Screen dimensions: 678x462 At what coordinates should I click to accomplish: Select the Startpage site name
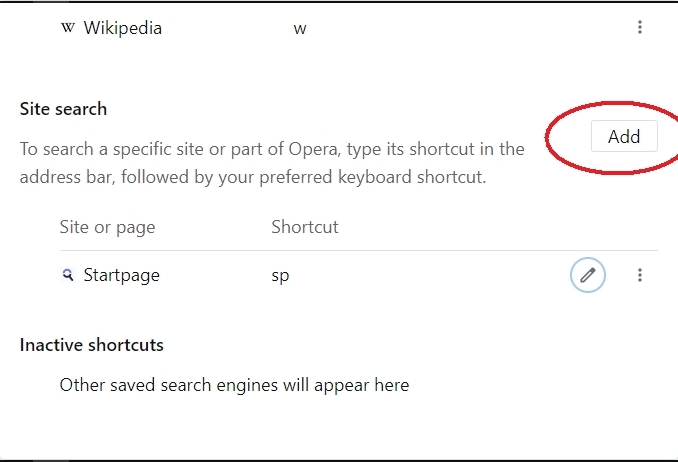pos(121,275)
